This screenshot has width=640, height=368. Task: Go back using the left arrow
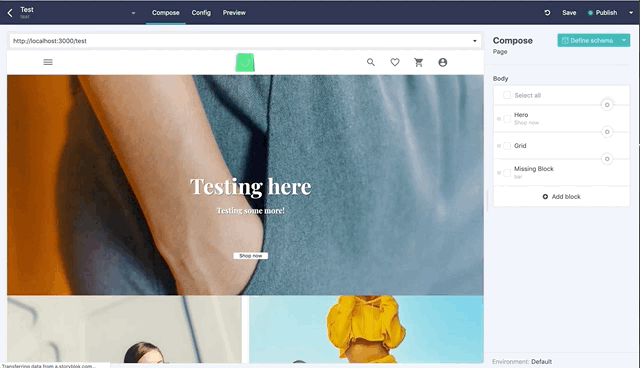click(x=10, y=13)
